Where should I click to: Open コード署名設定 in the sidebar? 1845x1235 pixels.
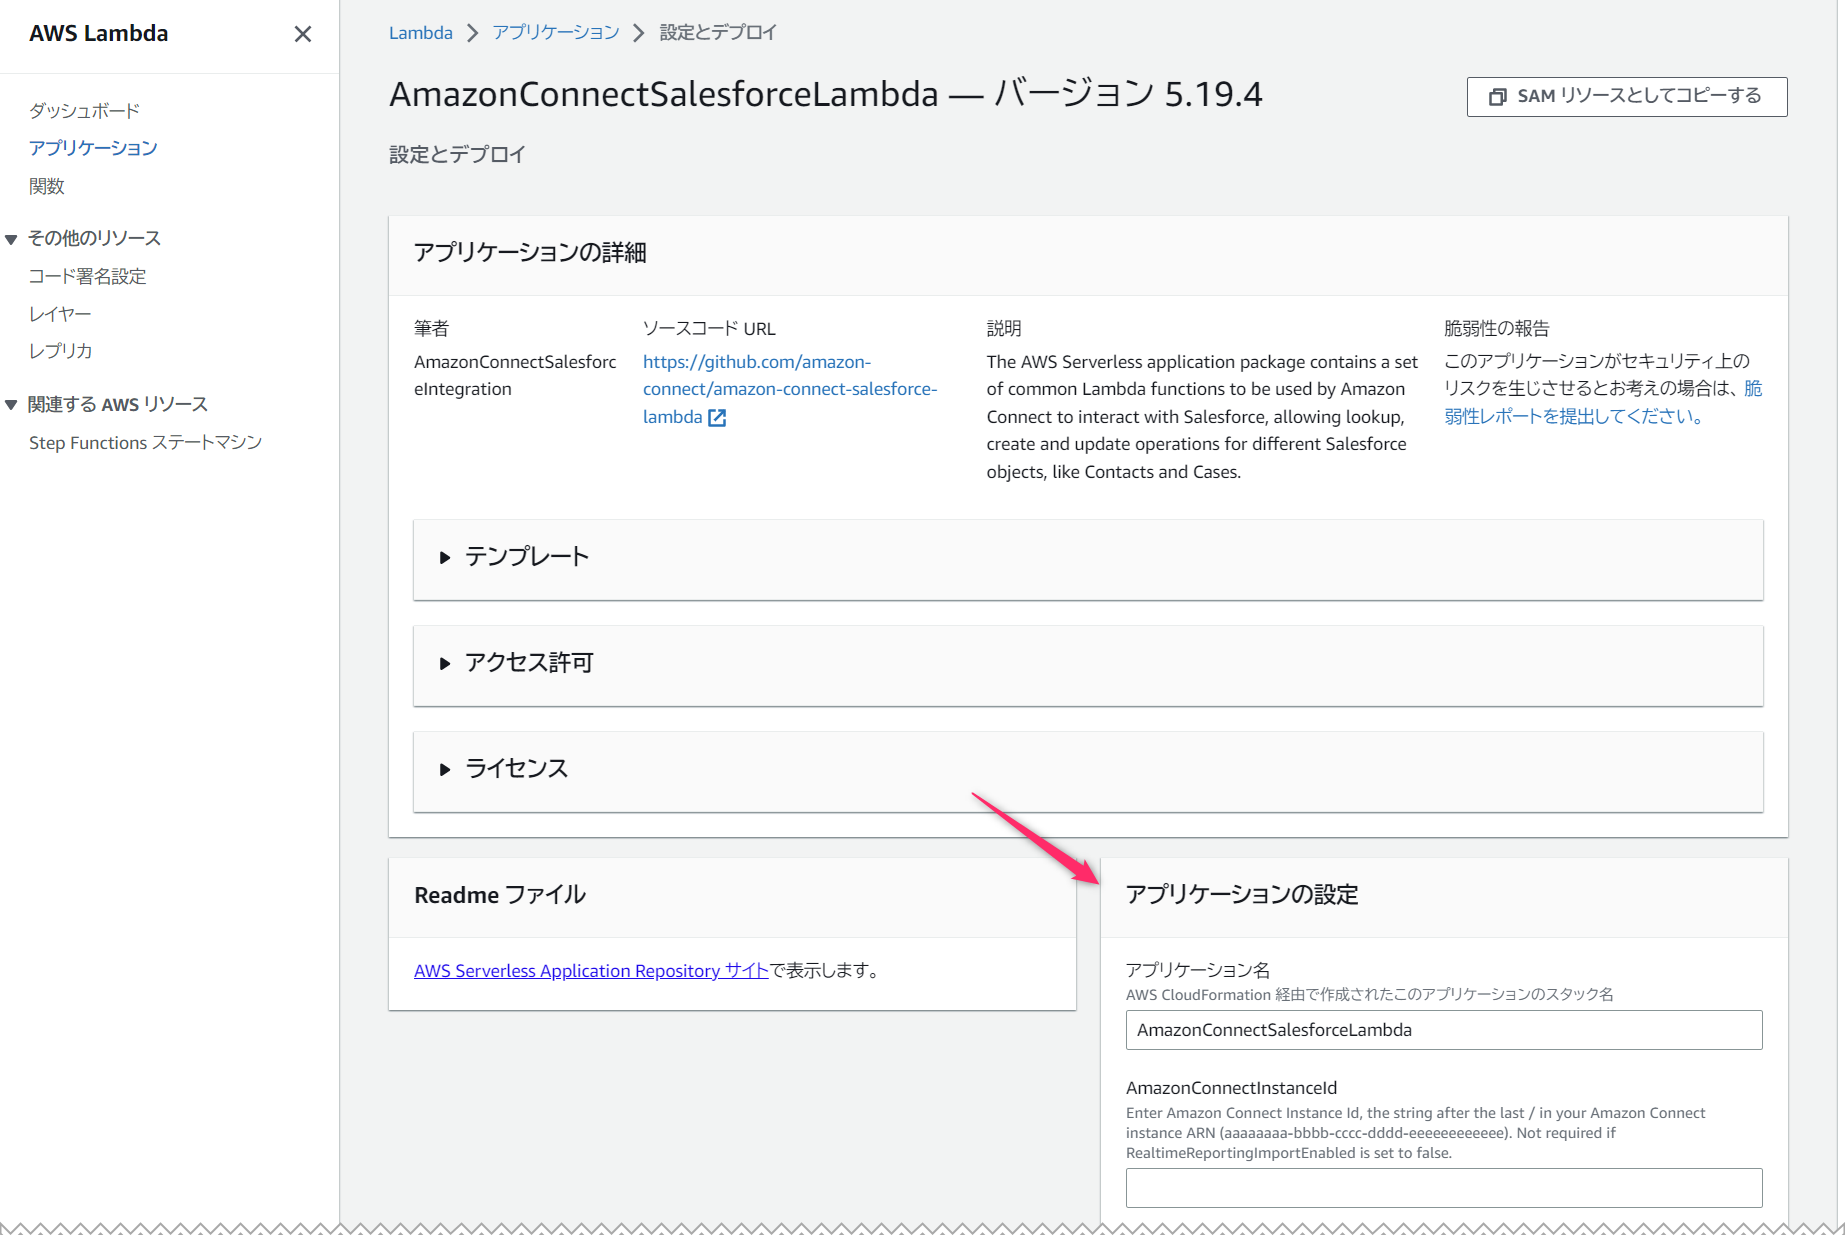click(x=88, y=276)
